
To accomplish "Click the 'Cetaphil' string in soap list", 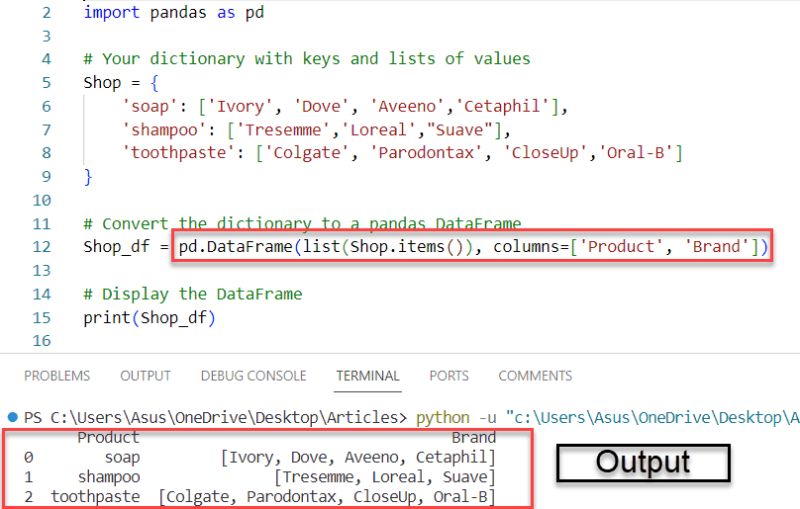I will coord(502,106).
